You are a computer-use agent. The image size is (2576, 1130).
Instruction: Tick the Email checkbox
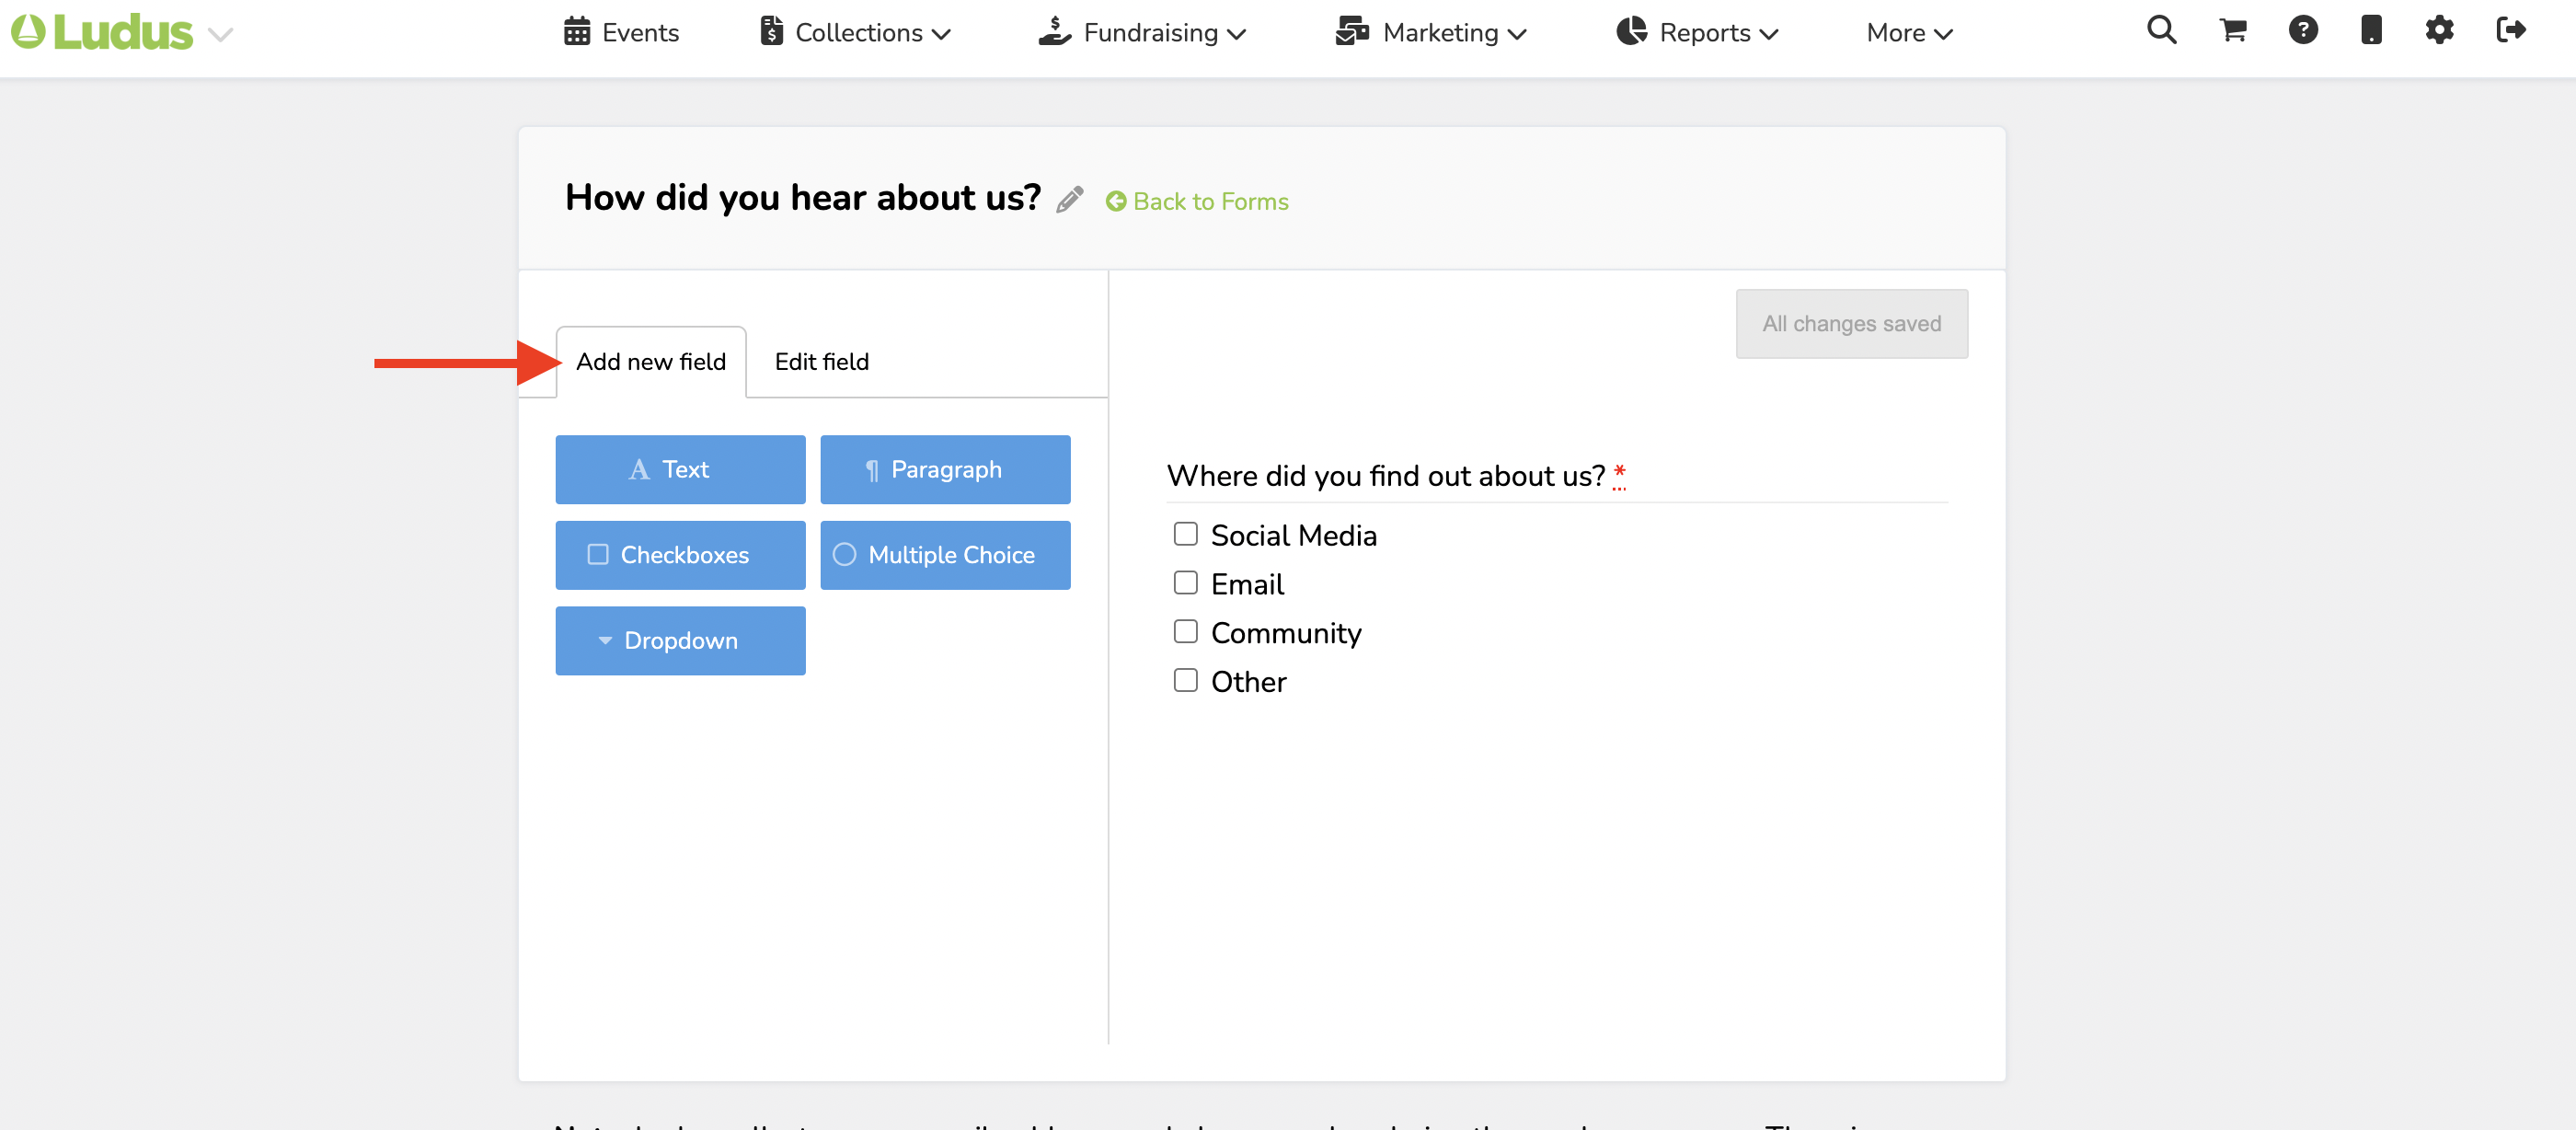click(1185, 583)
